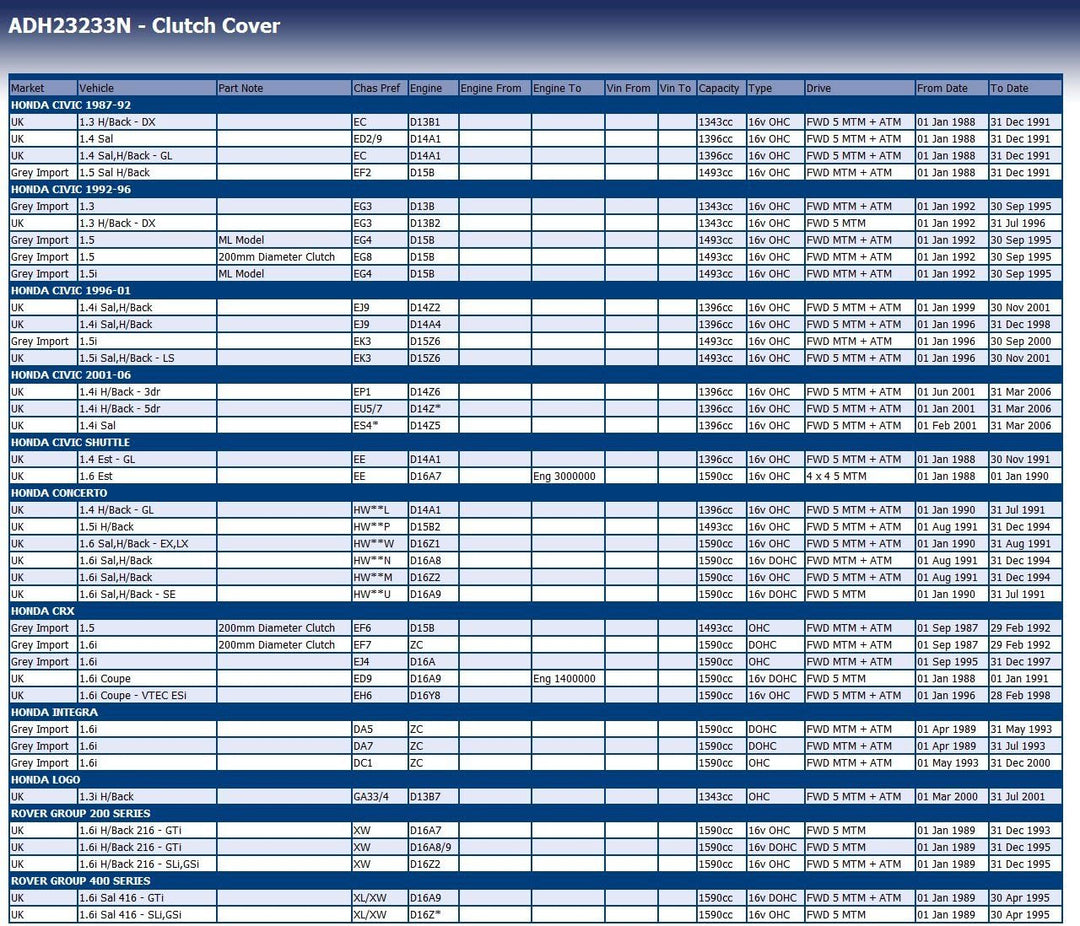Screen dimensions: 1080x926
Task: Select the 'HONDA CRX' section heading
Action: click(x=43, y=611)
